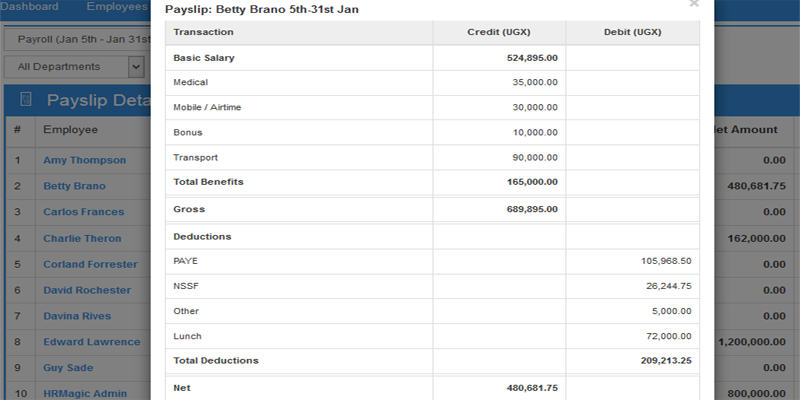The width and height of the screenshot is (800, 400).
Task: Click the Total Deductions row amount
Action: click(x=666, y=361)
